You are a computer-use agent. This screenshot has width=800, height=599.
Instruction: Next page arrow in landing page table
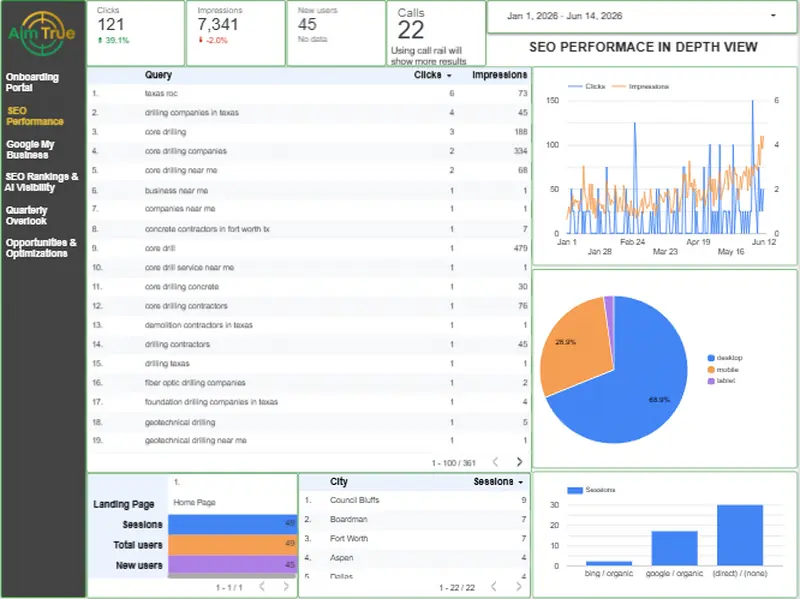(x=286, y=587)
